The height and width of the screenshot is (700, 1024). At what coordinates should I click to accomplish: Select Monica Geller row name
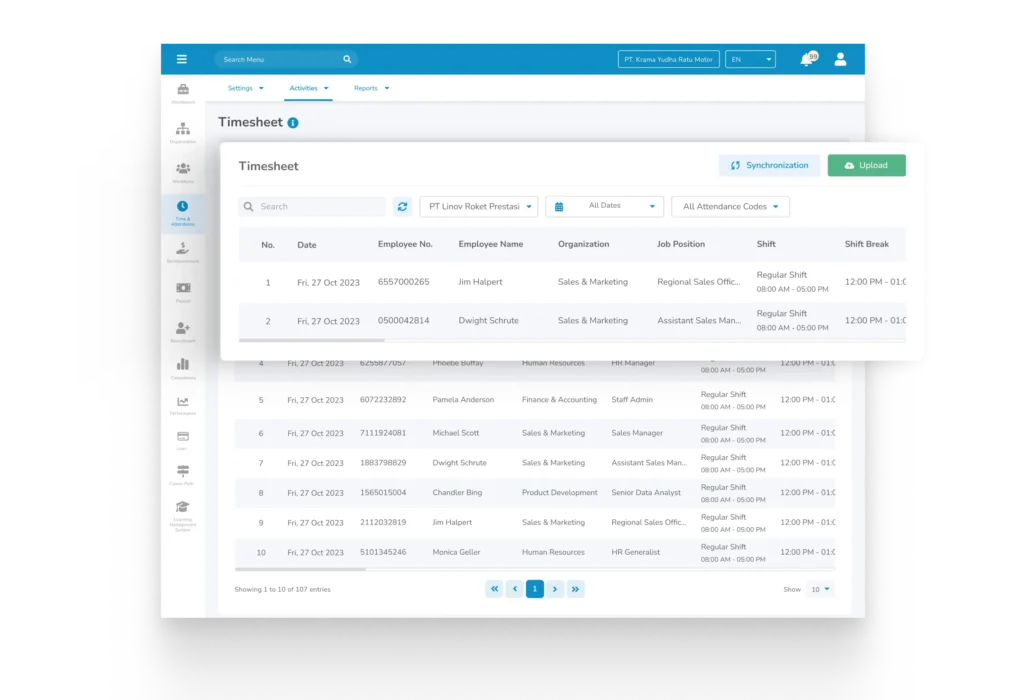[456, 552]
